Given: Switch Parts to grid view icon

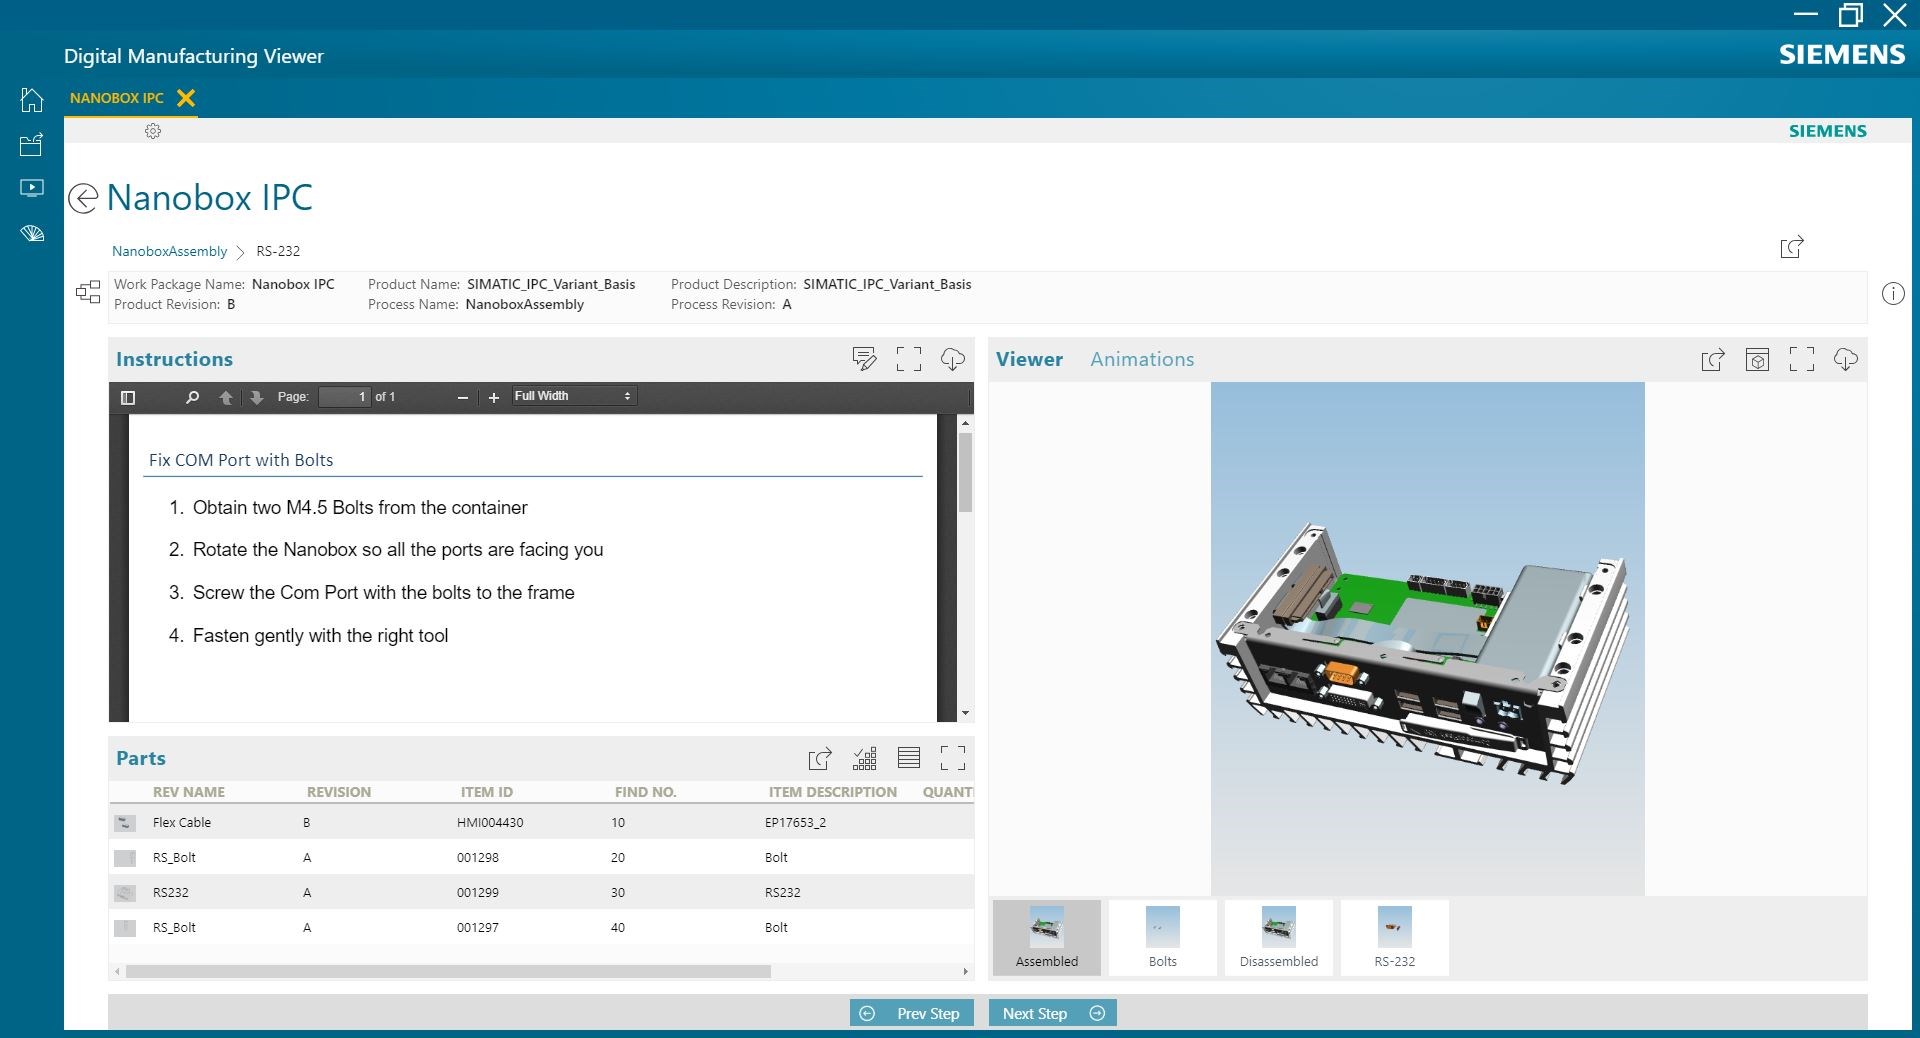Looking at the screenshot, I should (865, 759).
